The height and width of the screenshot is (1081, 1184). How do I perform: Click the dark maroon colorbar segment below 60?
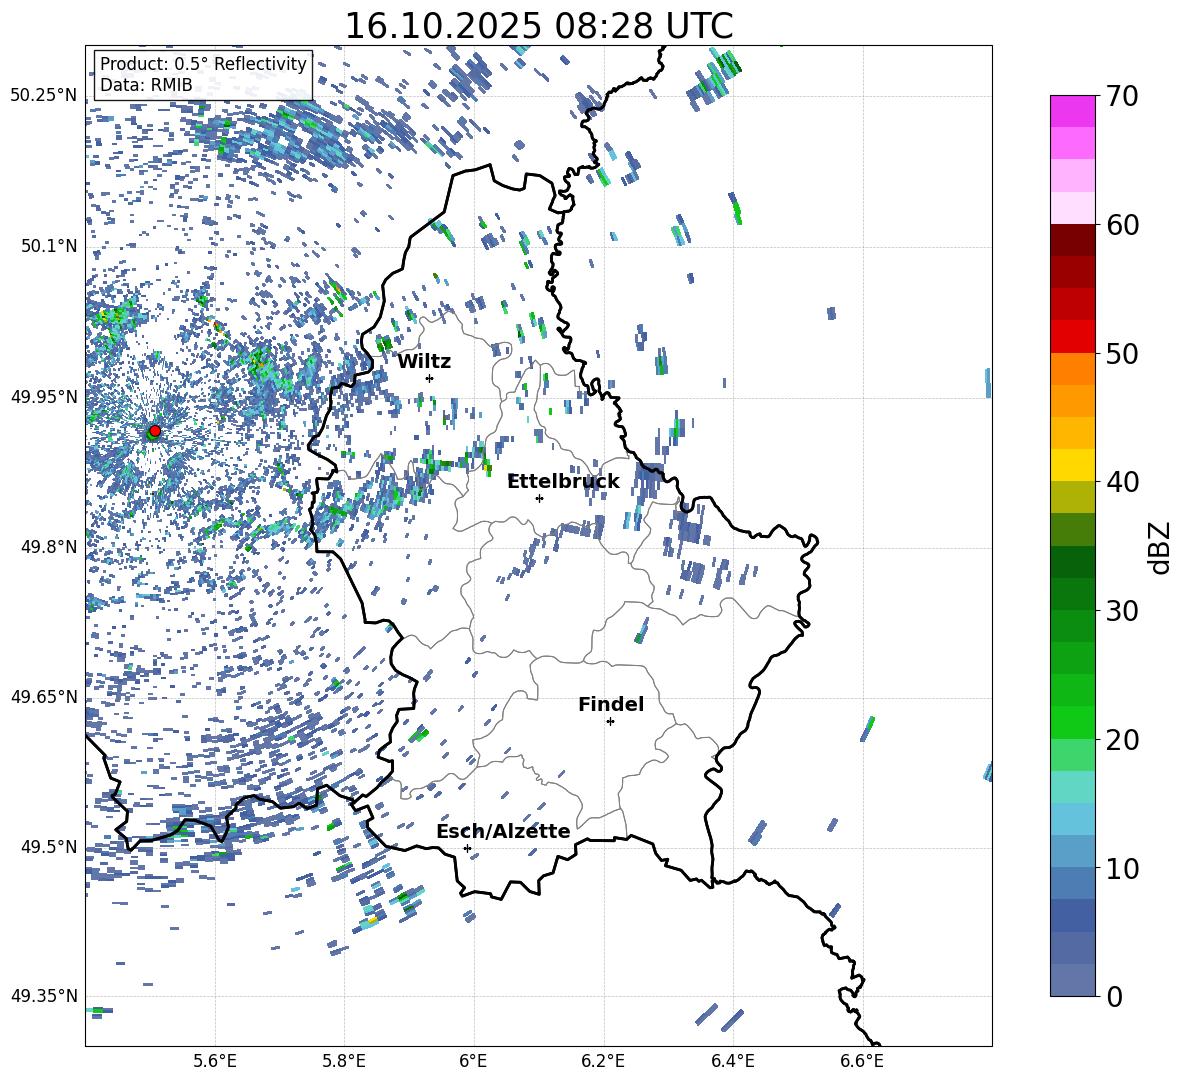1072,241
